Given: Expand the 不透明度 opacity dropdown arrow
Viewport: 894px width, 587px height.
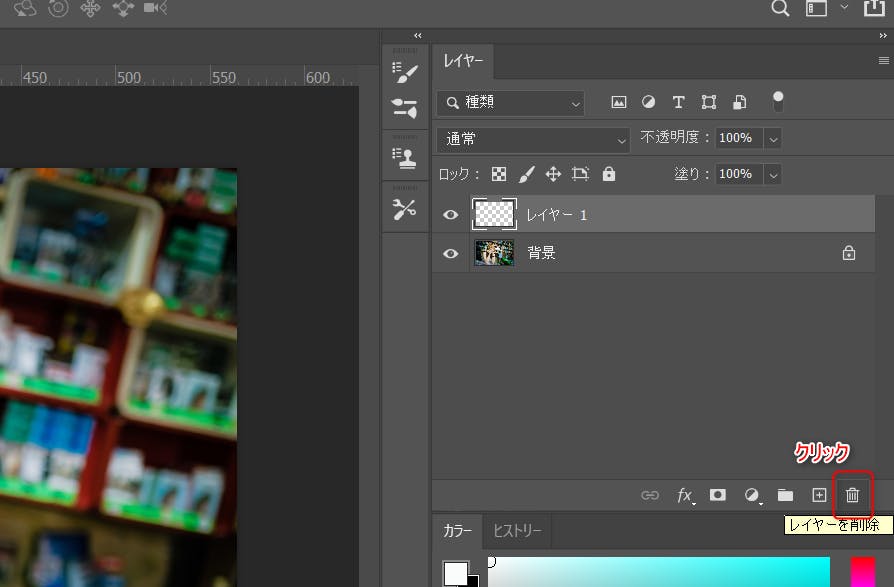Looking at the screenshot, I should 773,139.
